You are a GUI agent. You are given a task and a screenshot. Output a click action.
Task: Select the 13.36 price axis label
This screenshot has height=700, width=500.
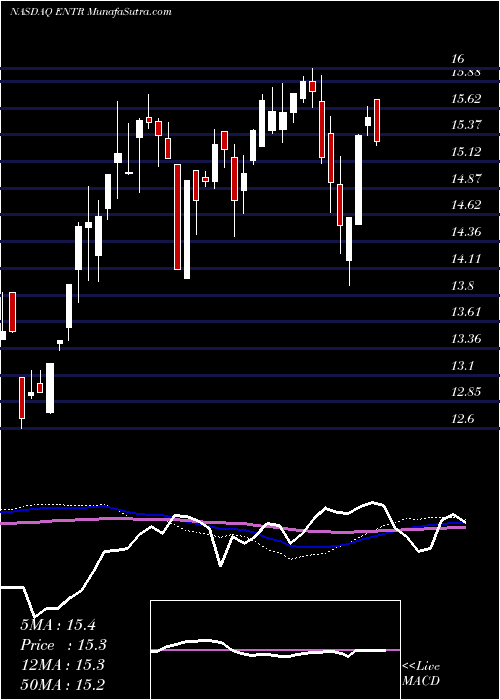[x=466, y=339]
